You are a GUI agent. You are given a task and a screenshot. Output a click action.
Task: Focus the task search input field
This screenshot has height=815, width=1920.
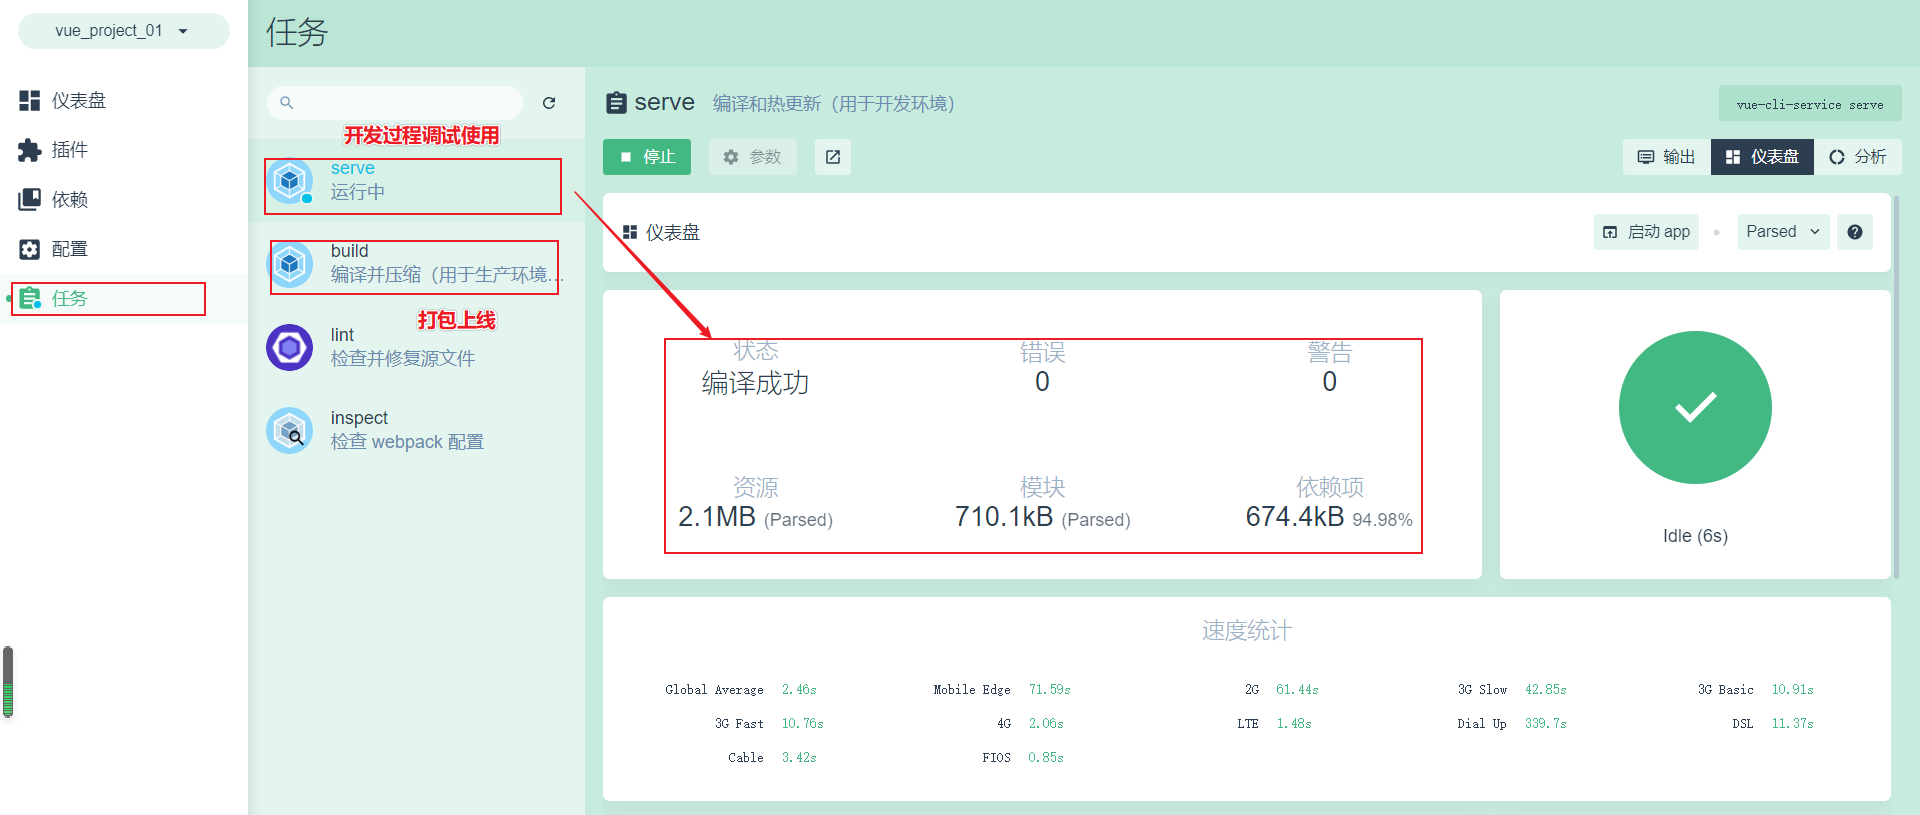tap(395, 103)
